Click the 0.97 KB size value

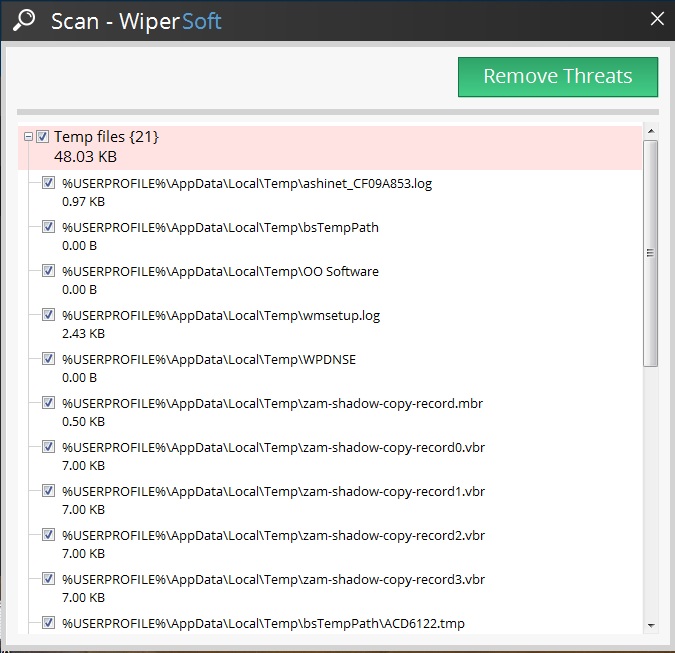pyautogui.click(x=84, y=202)
